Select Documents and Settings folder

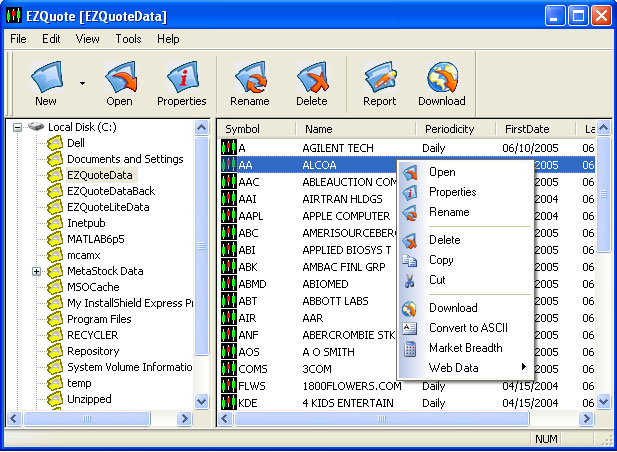(125, 159)
